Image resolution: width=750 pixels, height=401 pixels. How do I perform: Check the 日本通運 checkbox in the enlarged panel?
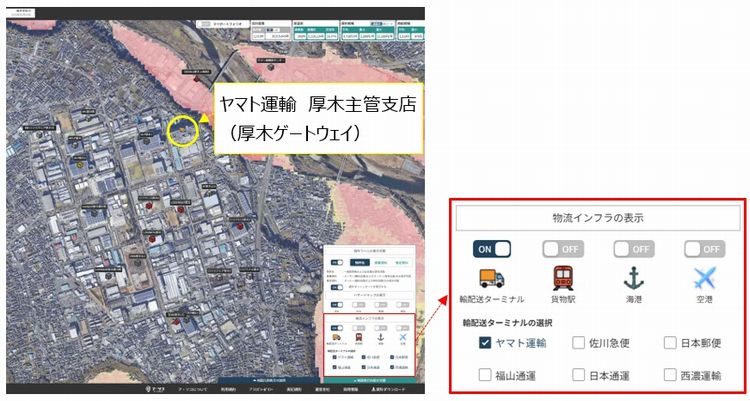point(579,375)
